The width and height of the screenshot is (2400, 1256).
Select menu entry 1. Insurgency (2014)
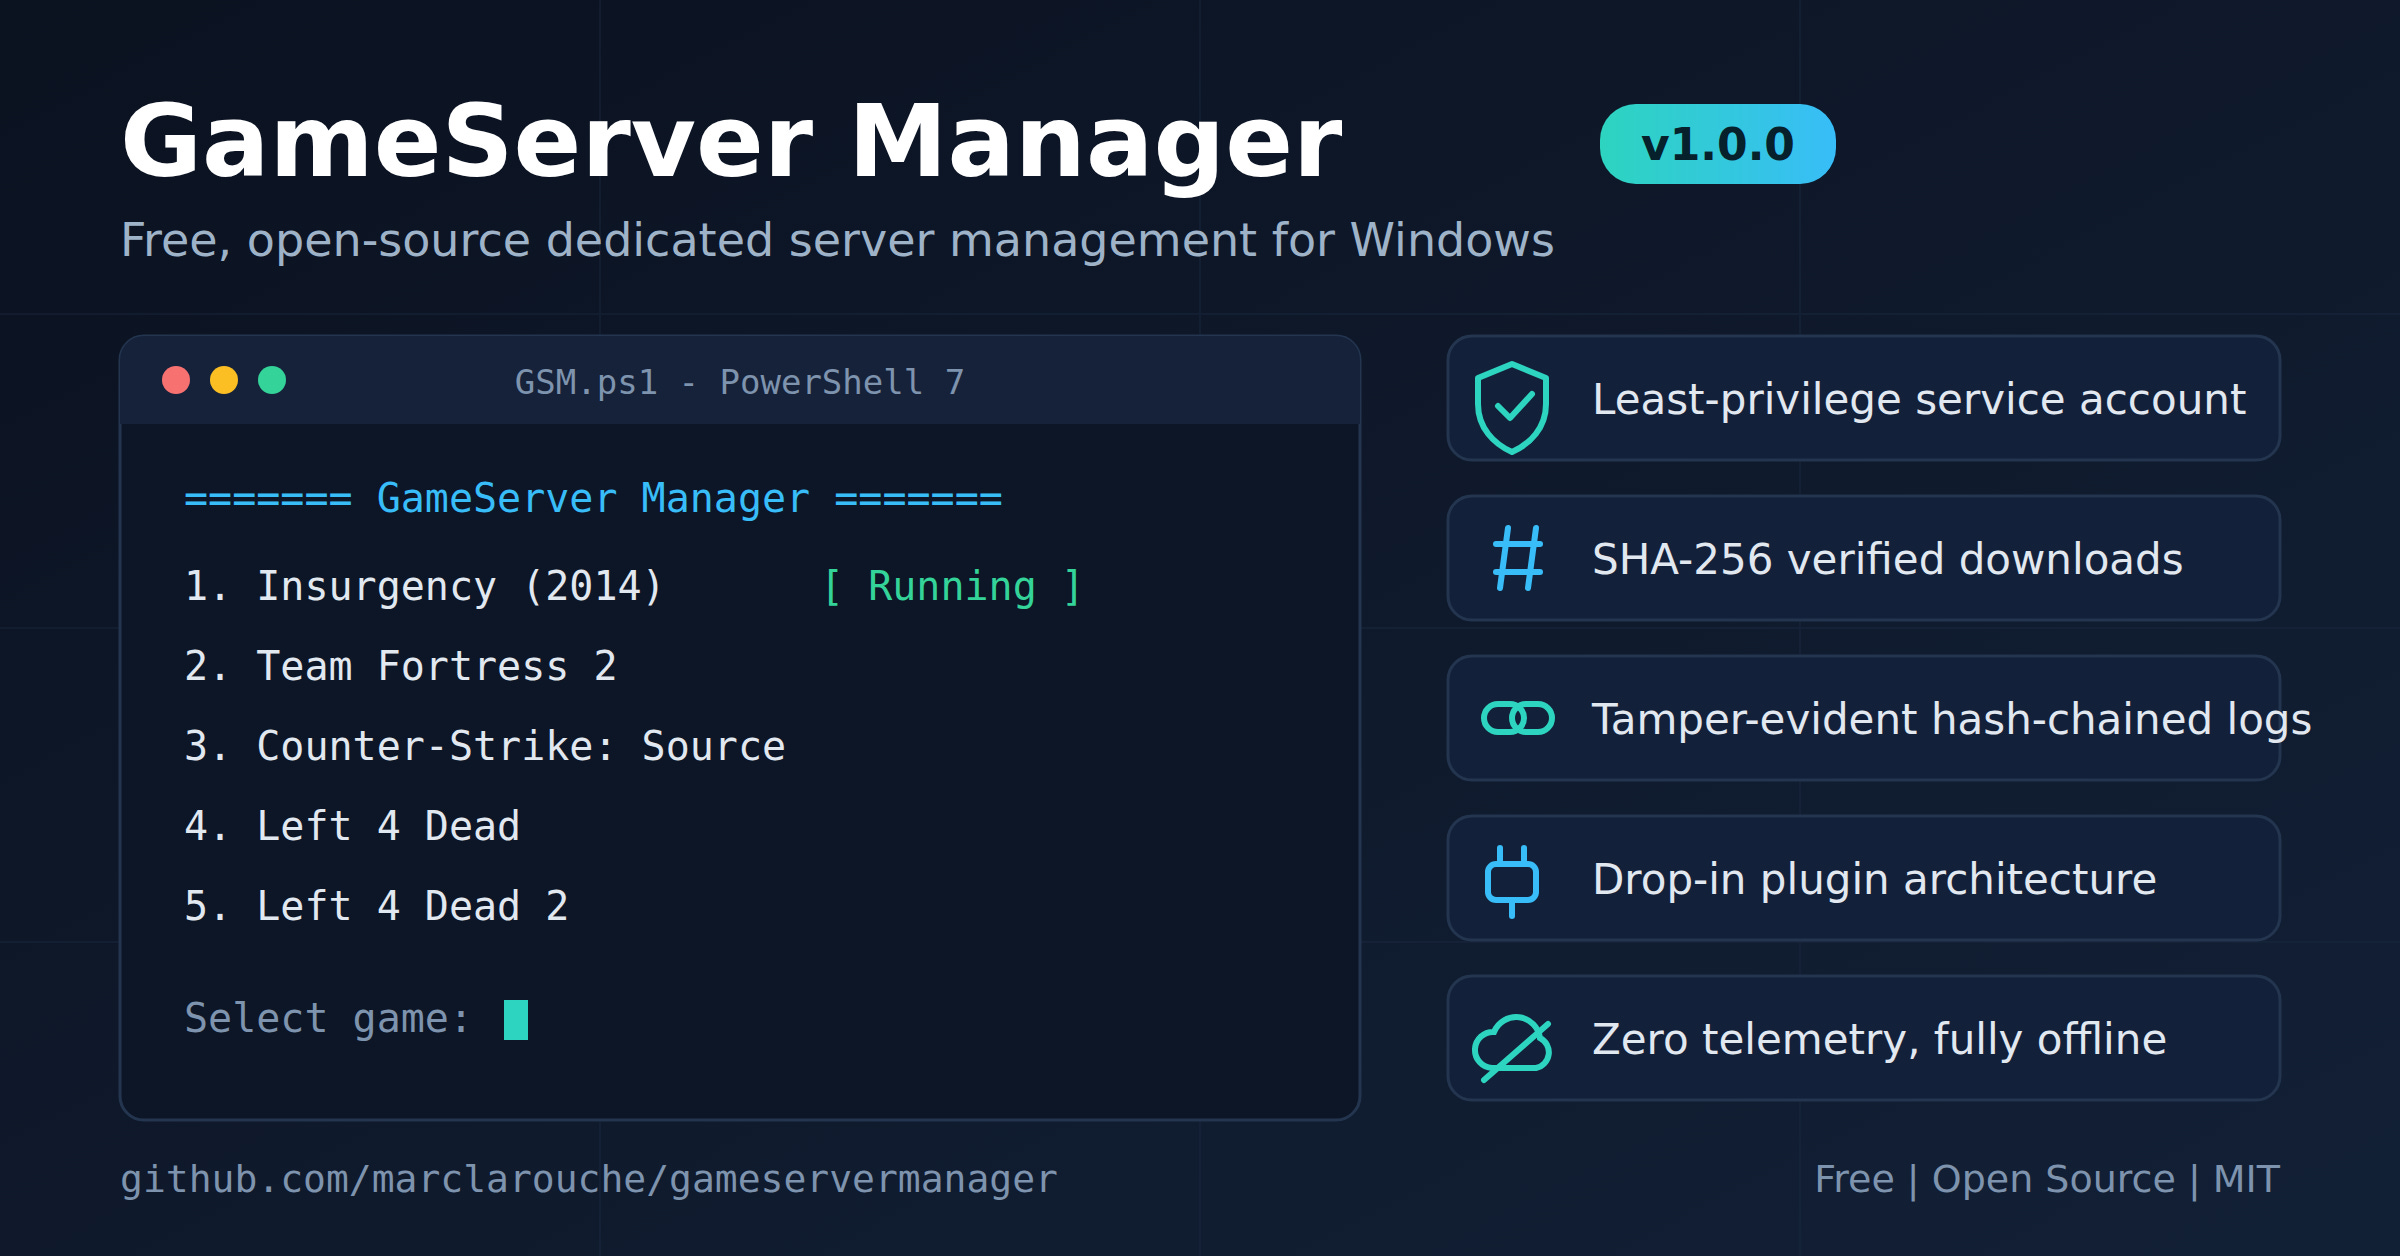click(423, 586)
